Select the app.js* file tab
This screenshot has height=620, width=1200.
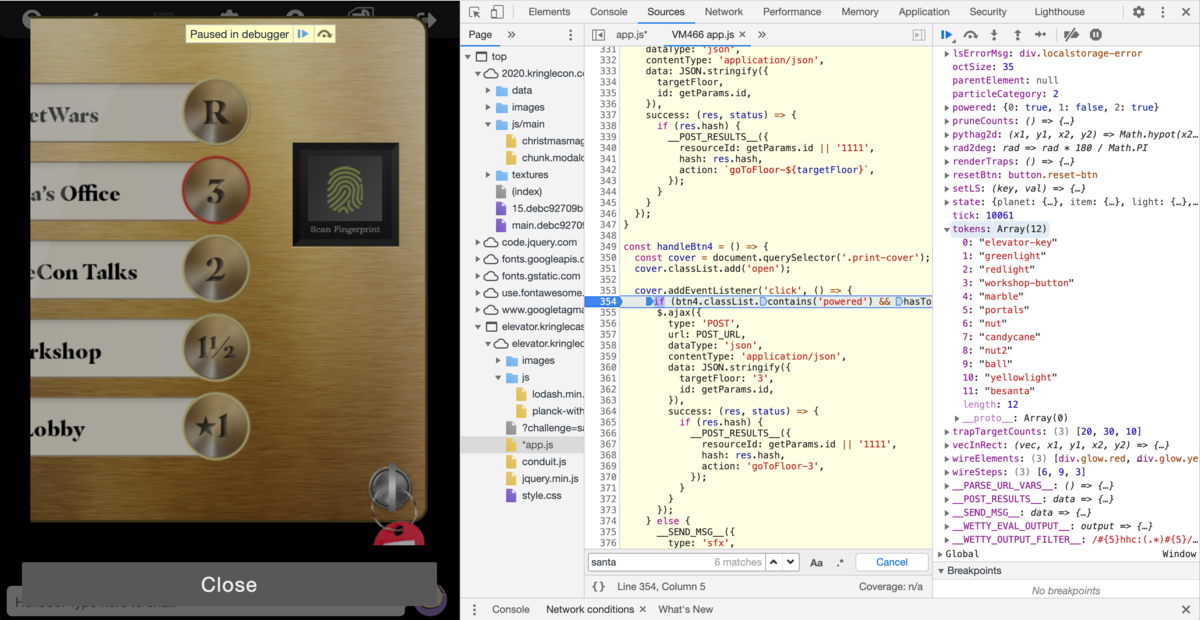(x=631, y=35)
